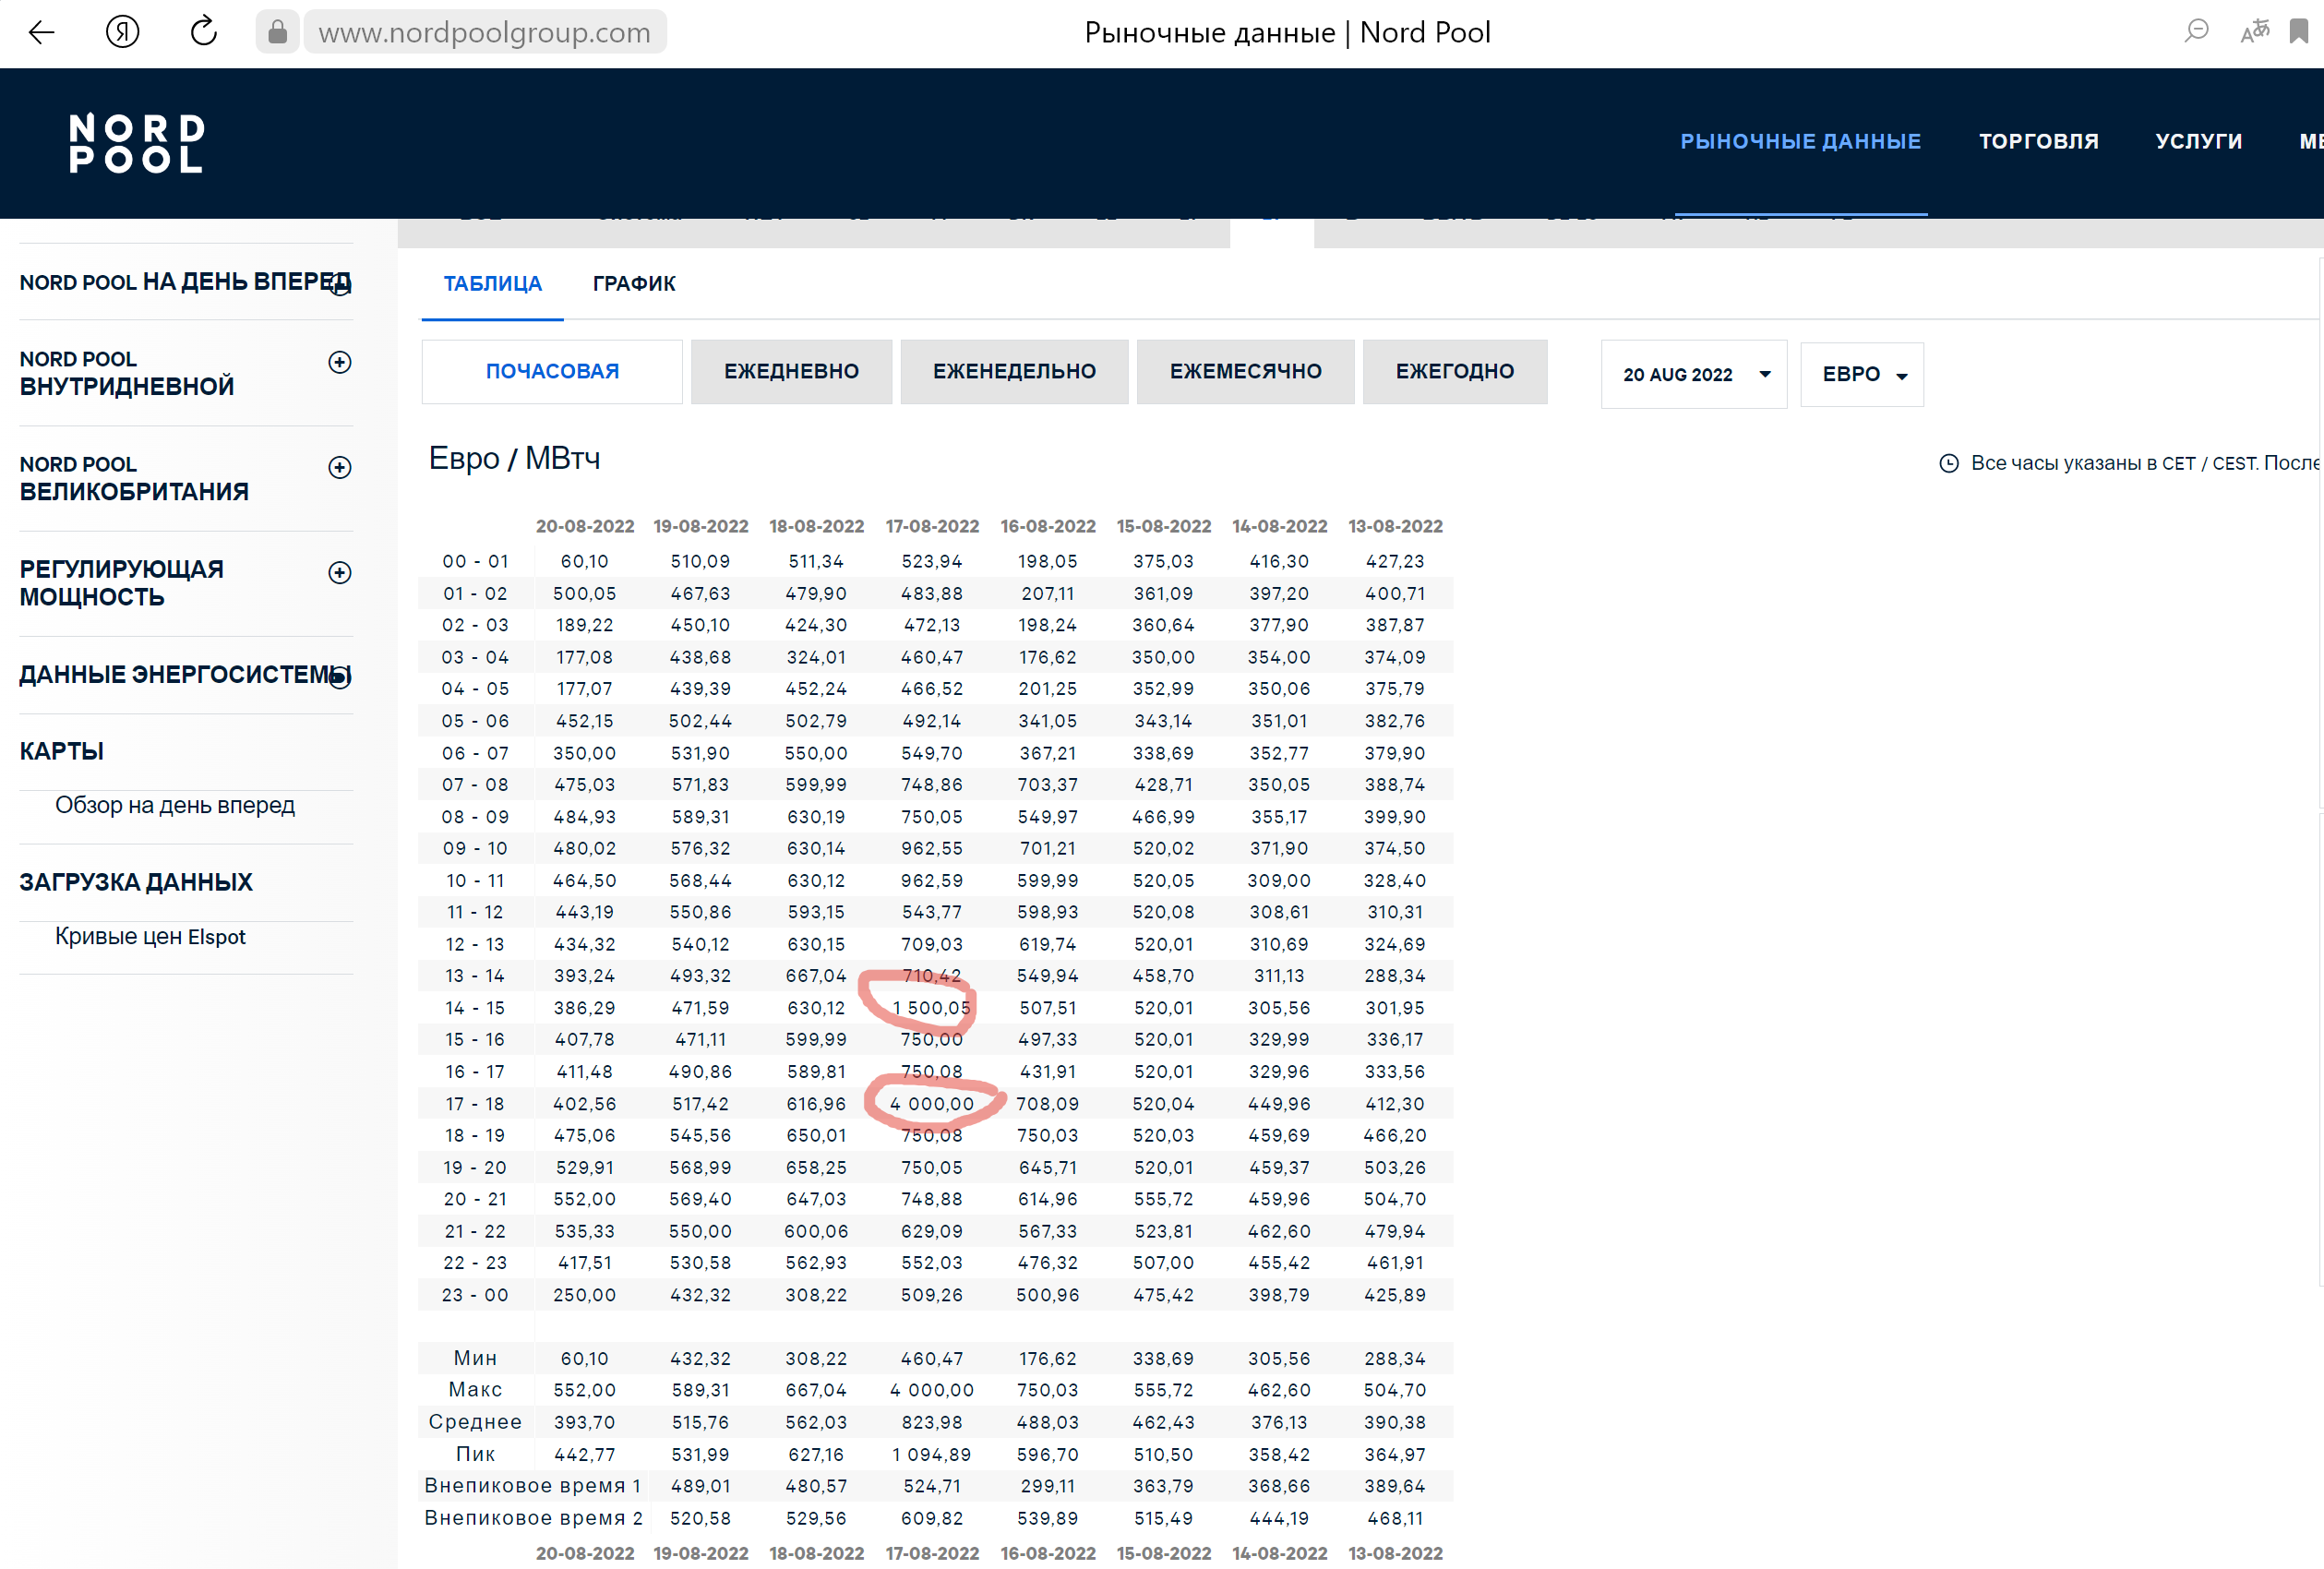Open Услуги menu item
Screen dimensions: 2324x1569
tap(2198, 141)
